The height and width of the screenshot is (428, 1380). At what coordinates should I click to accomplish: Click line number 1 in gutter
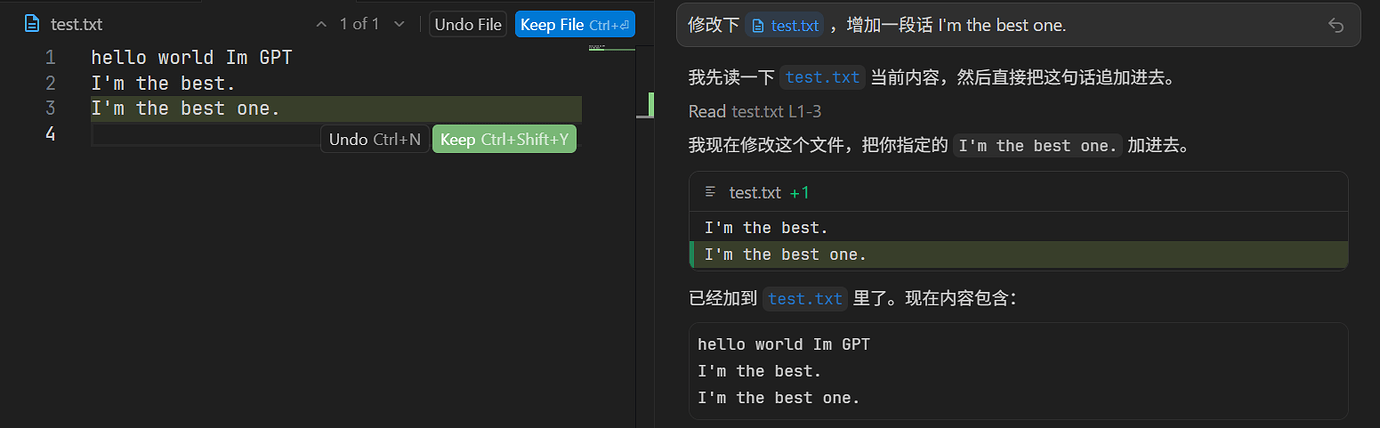click(50, 57)
